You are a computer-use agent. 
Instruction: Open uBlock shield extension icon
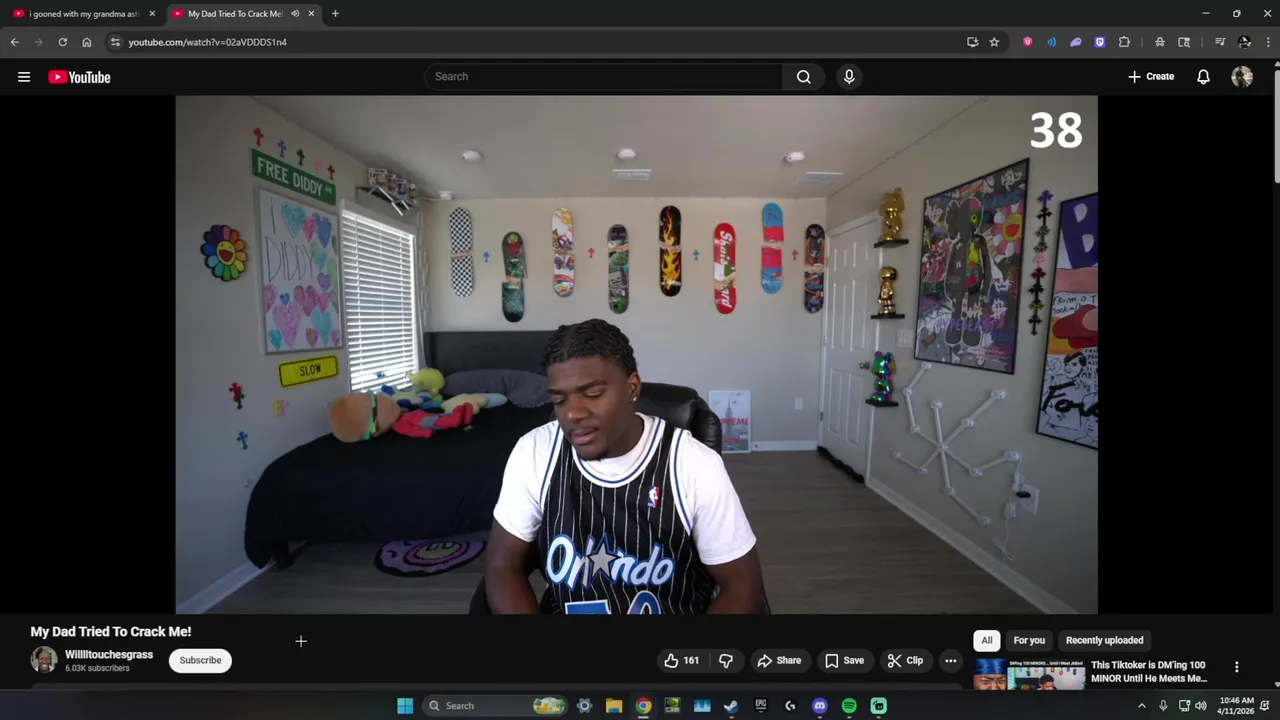[1027, 42]
